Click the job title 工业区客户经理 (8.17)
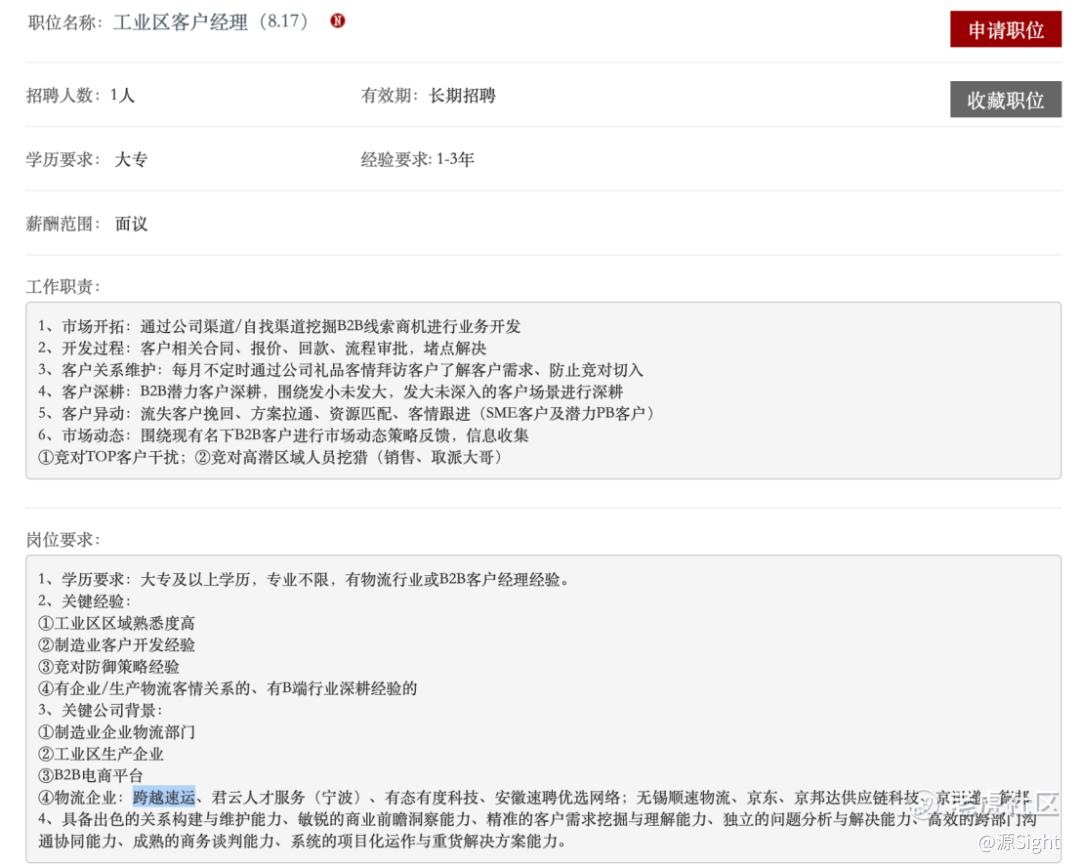The image size is (1080, 867). coord(210,21)
